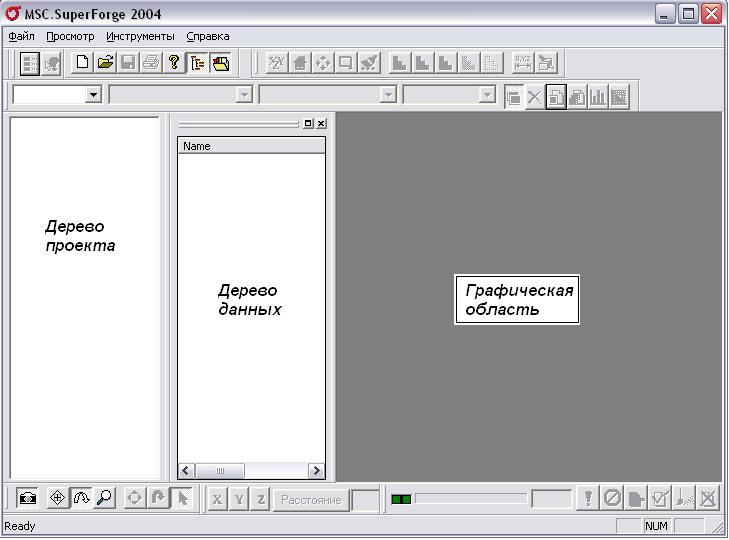Click the XYZ measure dimension icon
The image size is (729, 540).
523,63
